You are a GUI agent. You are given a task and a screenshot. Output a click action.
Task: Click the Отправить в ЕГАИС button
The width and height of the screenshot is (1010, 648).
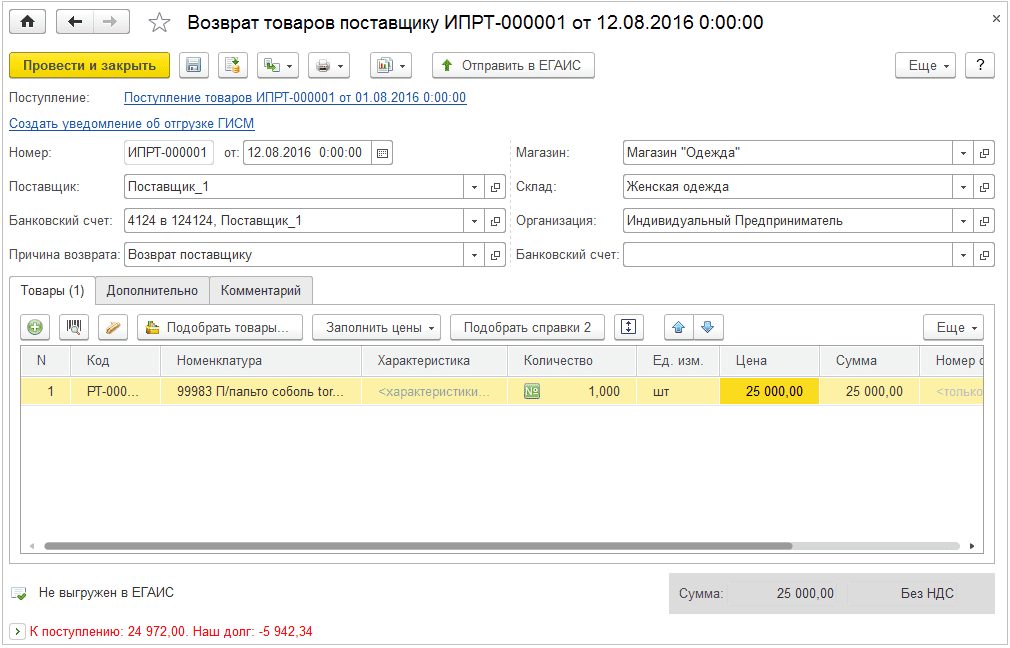pyautogui.click(x=514, y=65)
